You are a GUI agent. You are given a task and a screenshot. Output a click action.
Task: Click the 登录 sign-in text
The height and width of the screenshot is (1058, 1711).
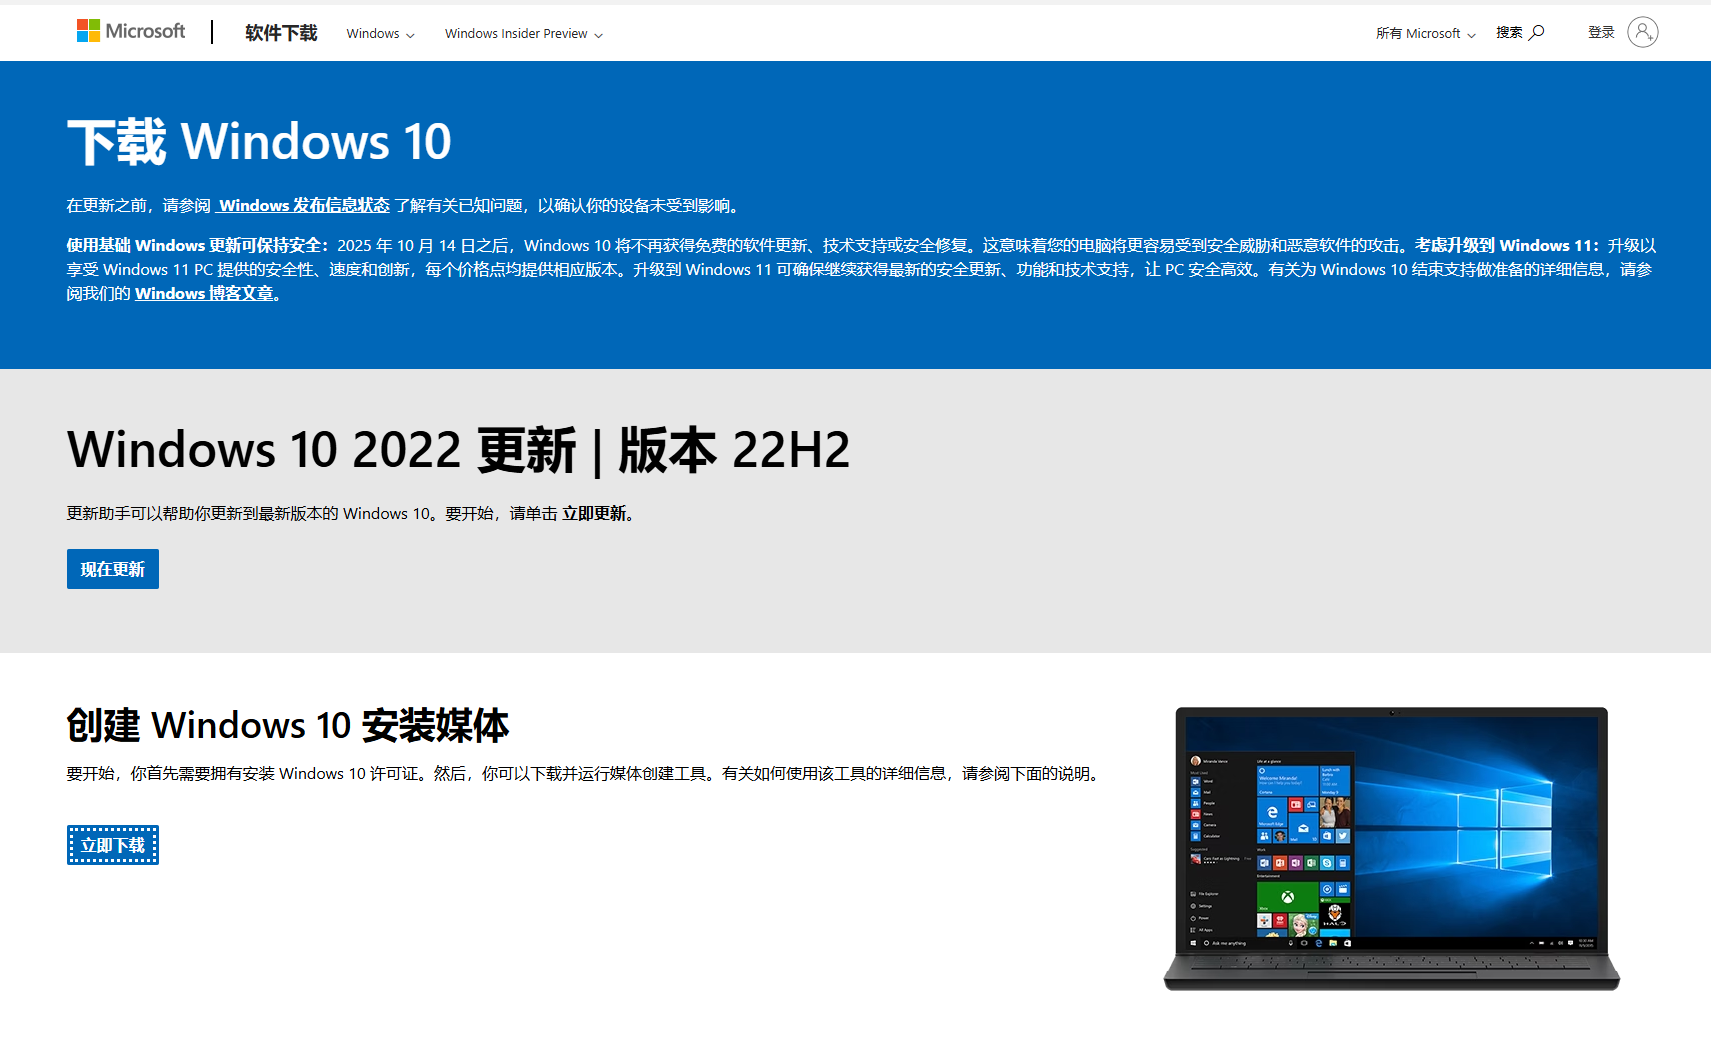(1601, 32)
